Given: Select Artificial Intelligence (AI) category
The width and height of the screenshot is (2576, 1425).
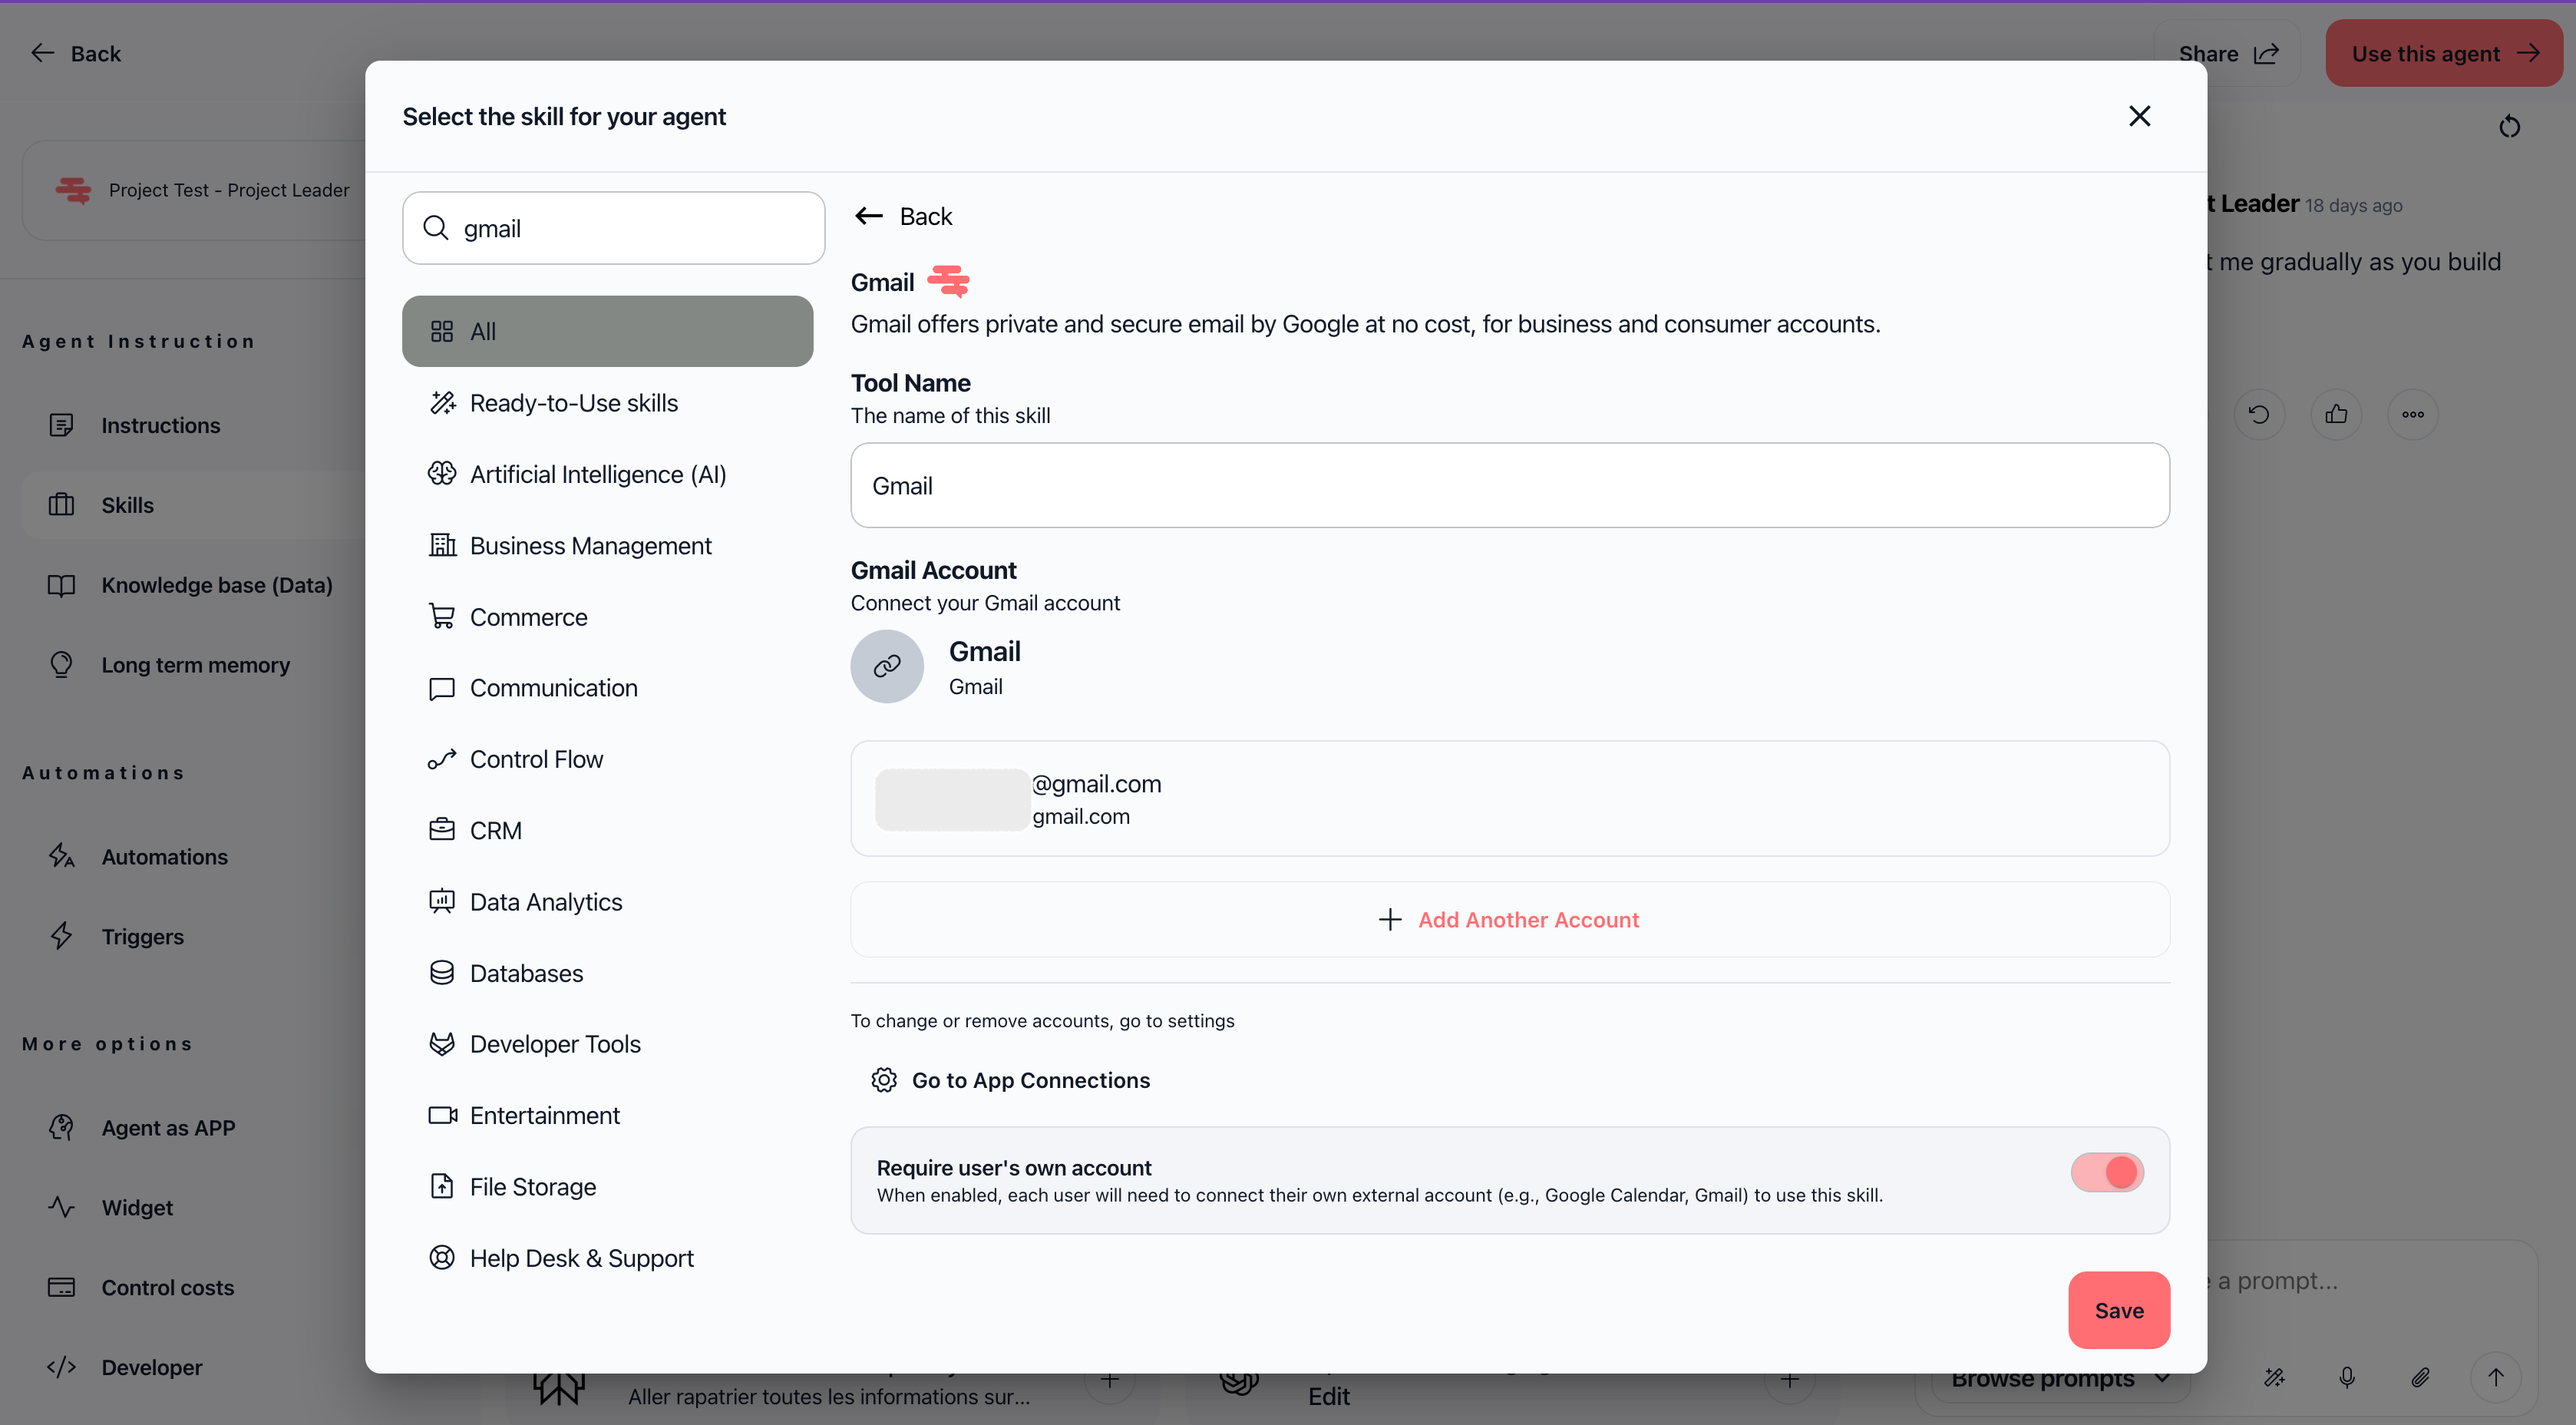Looking at the screenshot, I should [x=607, y=474].
